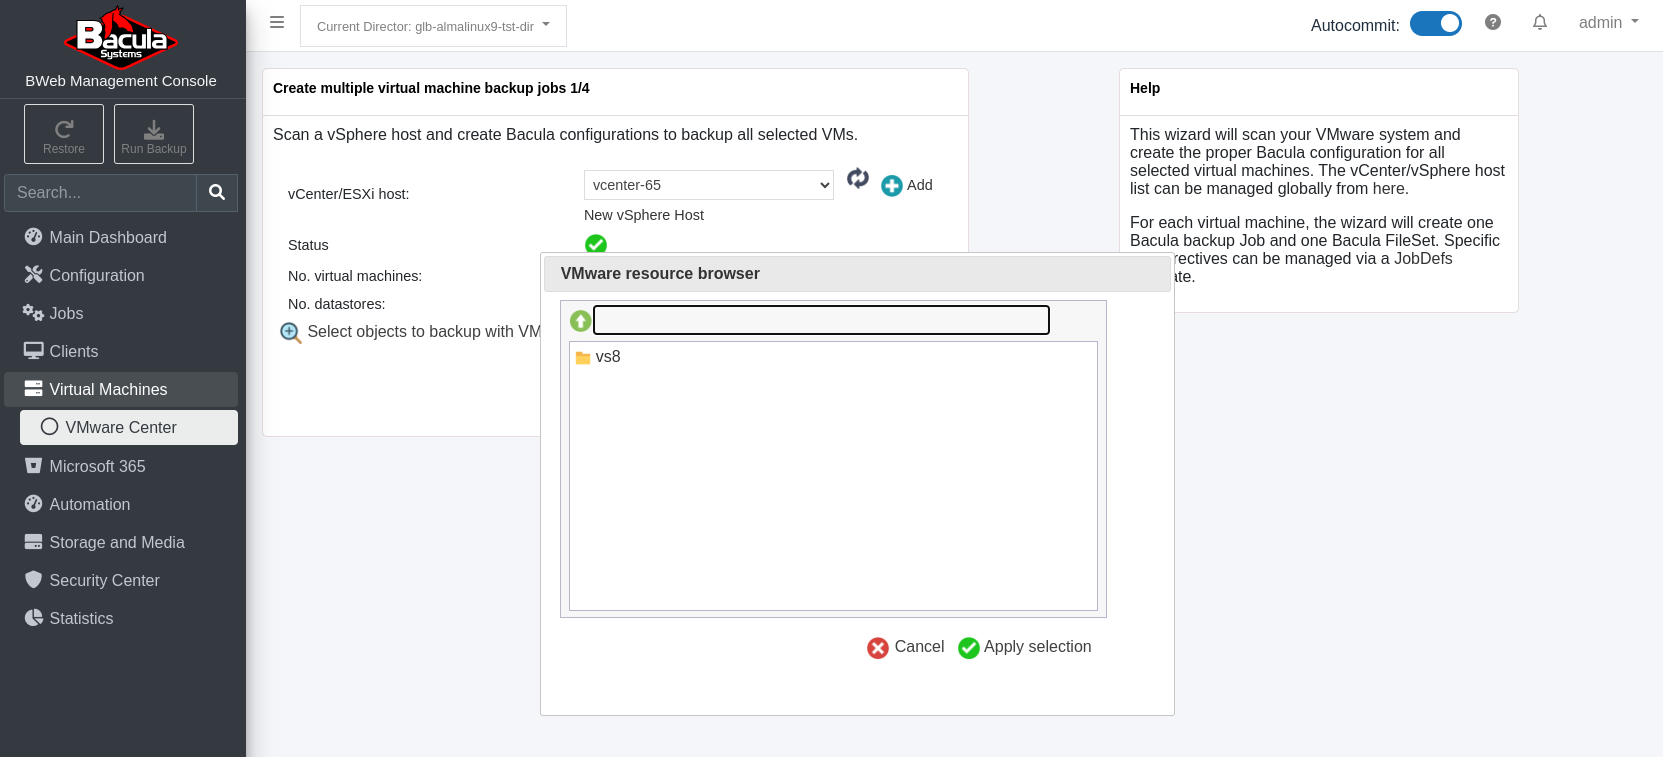Screen dimensions: 1663x757
Task: Click the Clients monitor icon
Action: (x=33, y=351)
